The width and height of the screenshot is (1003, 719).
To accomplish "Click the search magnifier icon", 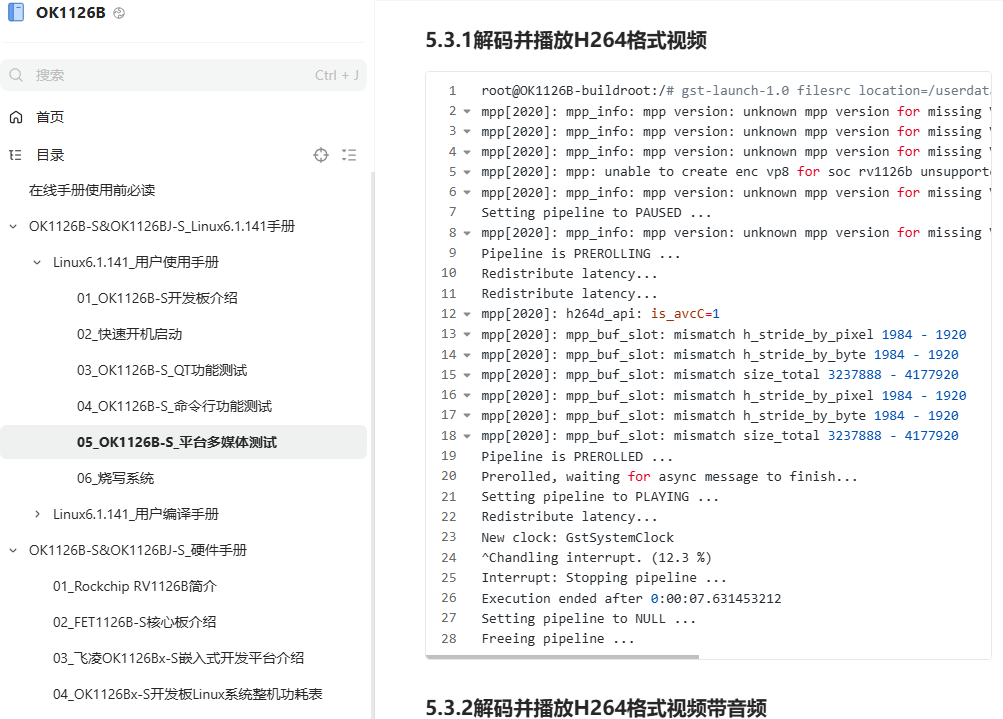I will click(x=16, y=75).
